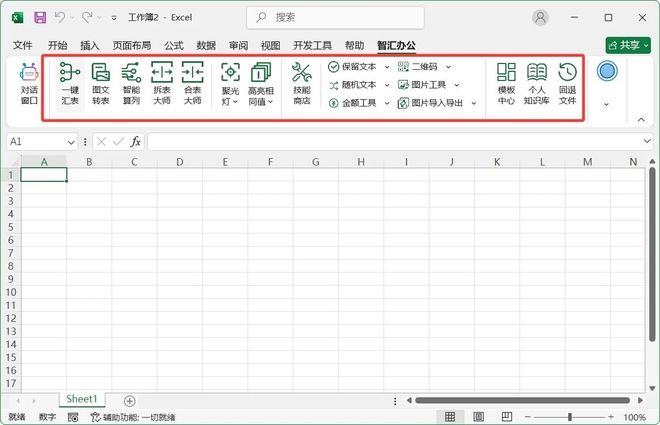The image size is (660, 425).
Task: Switch to Page Layout view
Action: pyautogui.click(x=479, y=417)
